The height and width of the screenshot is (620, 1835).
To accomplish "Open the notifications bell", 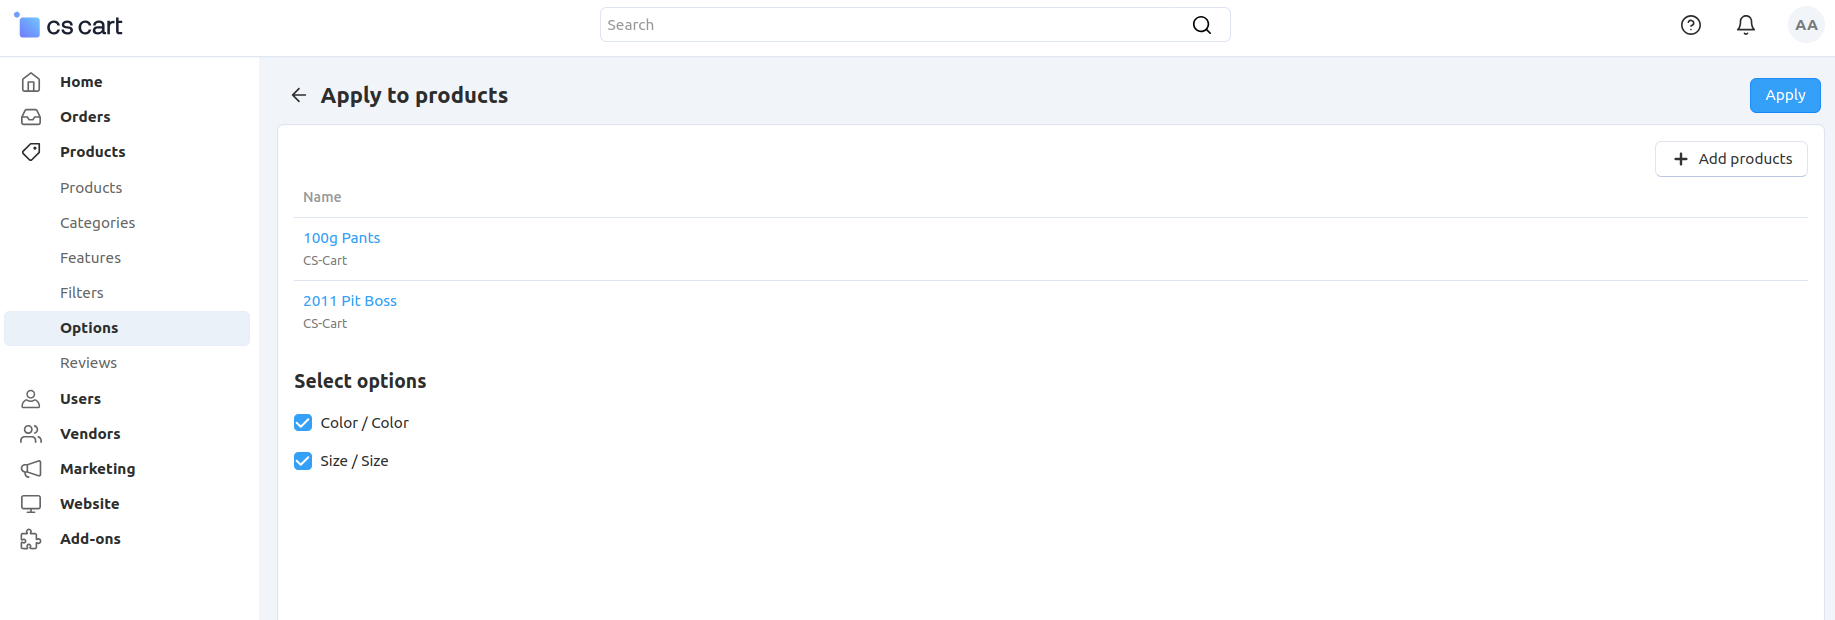I will [1746, 25].
